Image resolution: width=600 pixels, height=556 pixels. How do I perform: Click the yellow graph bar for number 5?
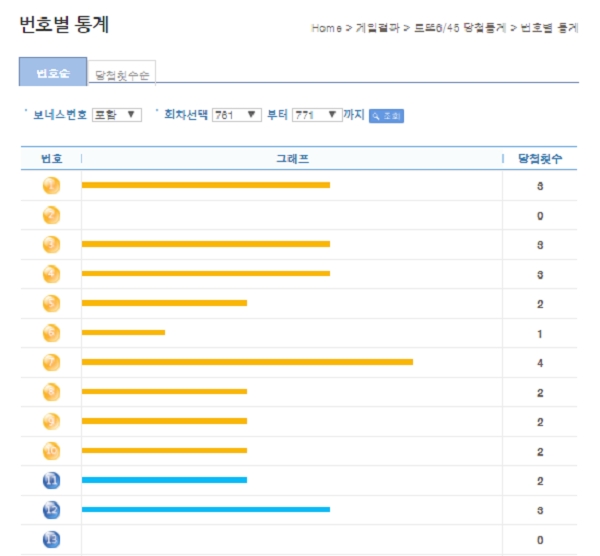point(164,303)
